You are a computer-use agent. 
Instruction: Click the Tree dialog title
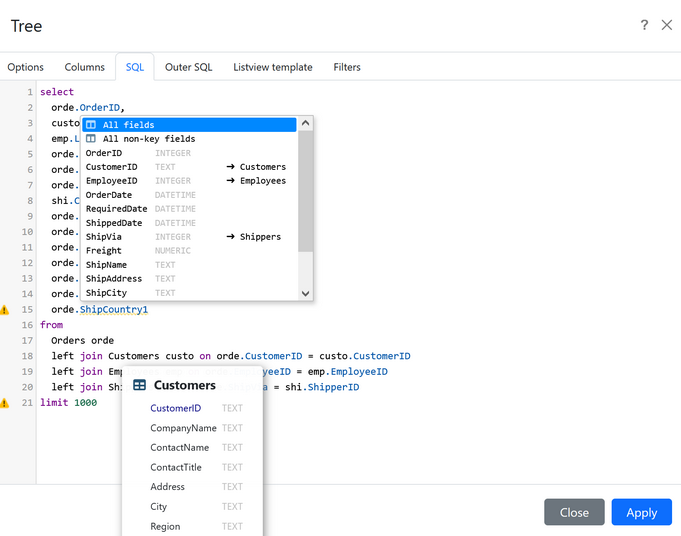click(x=26, y=26)
